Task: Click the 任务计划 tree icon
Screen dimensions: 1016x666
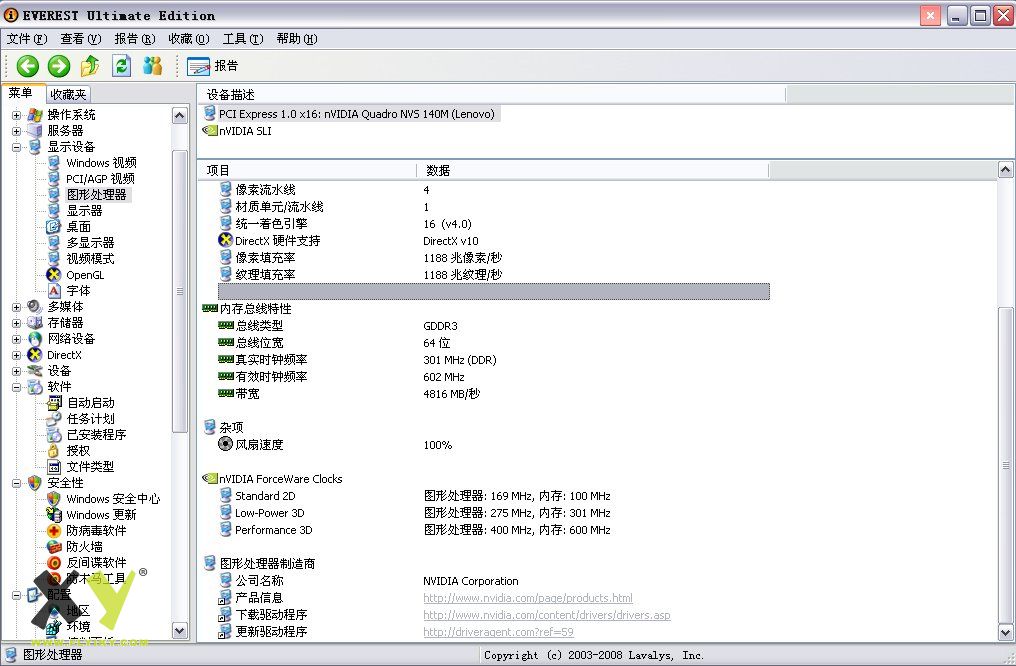Action: 54,419
